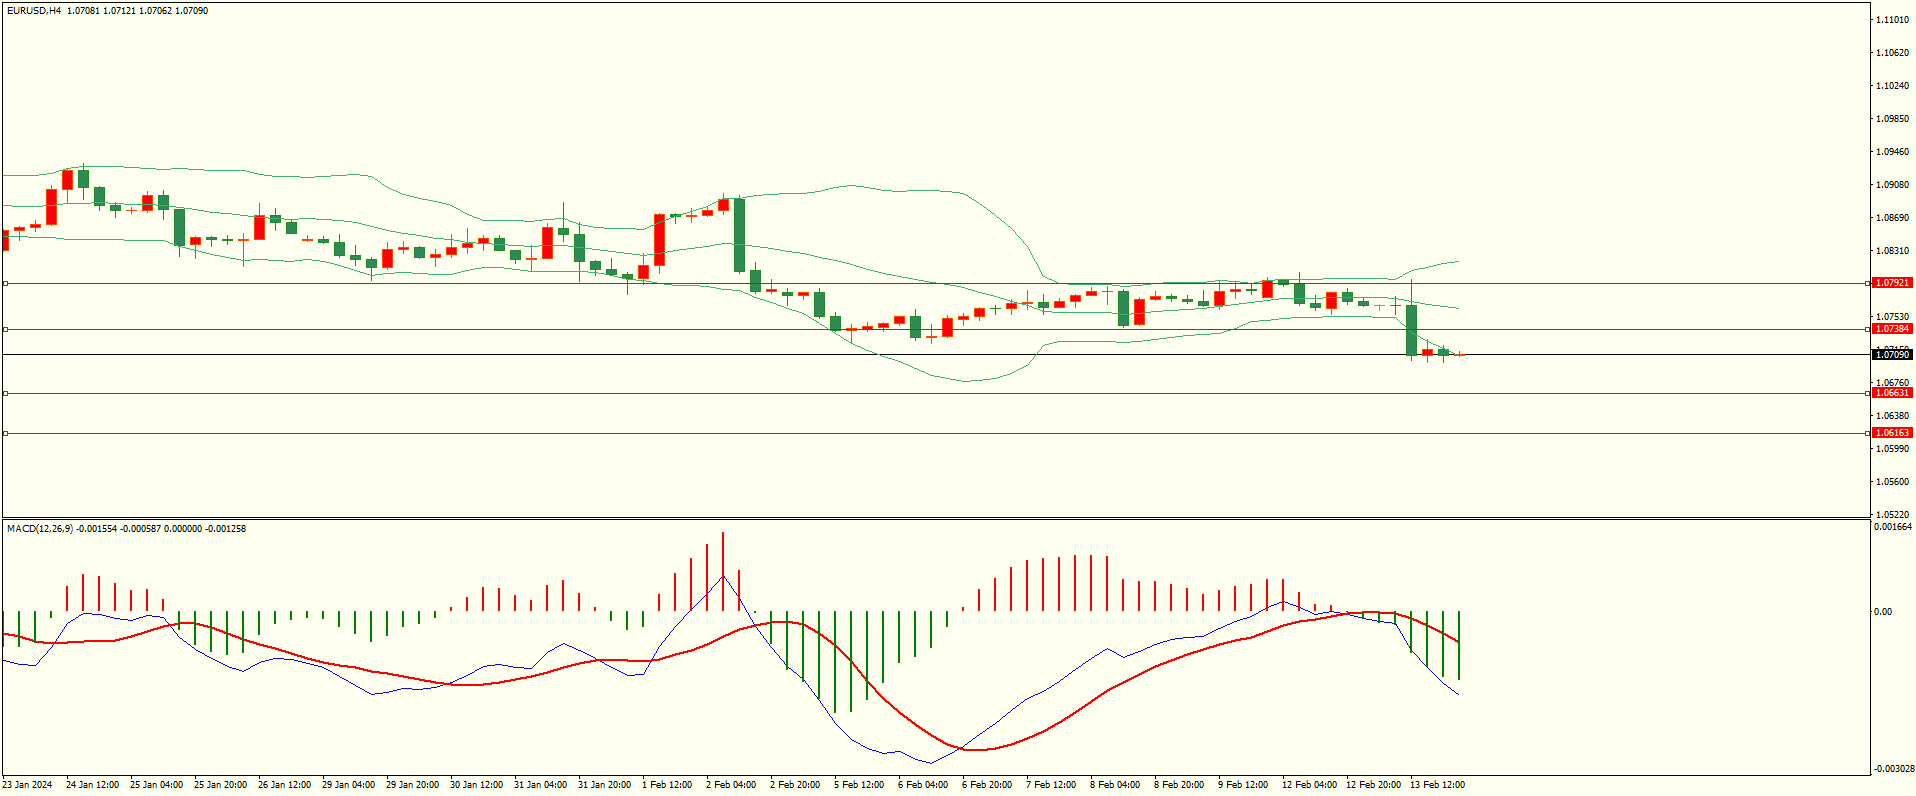Click the 1.09850 price axis value
This screenshot has height=796, width=1916.
pos(1893,119)
